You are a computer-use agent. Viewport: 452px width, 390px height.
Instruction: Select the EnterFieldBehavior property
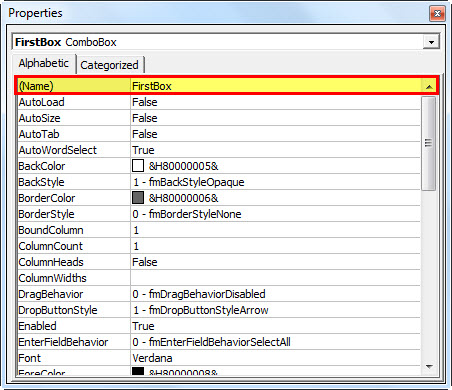(x=63, y=342)
